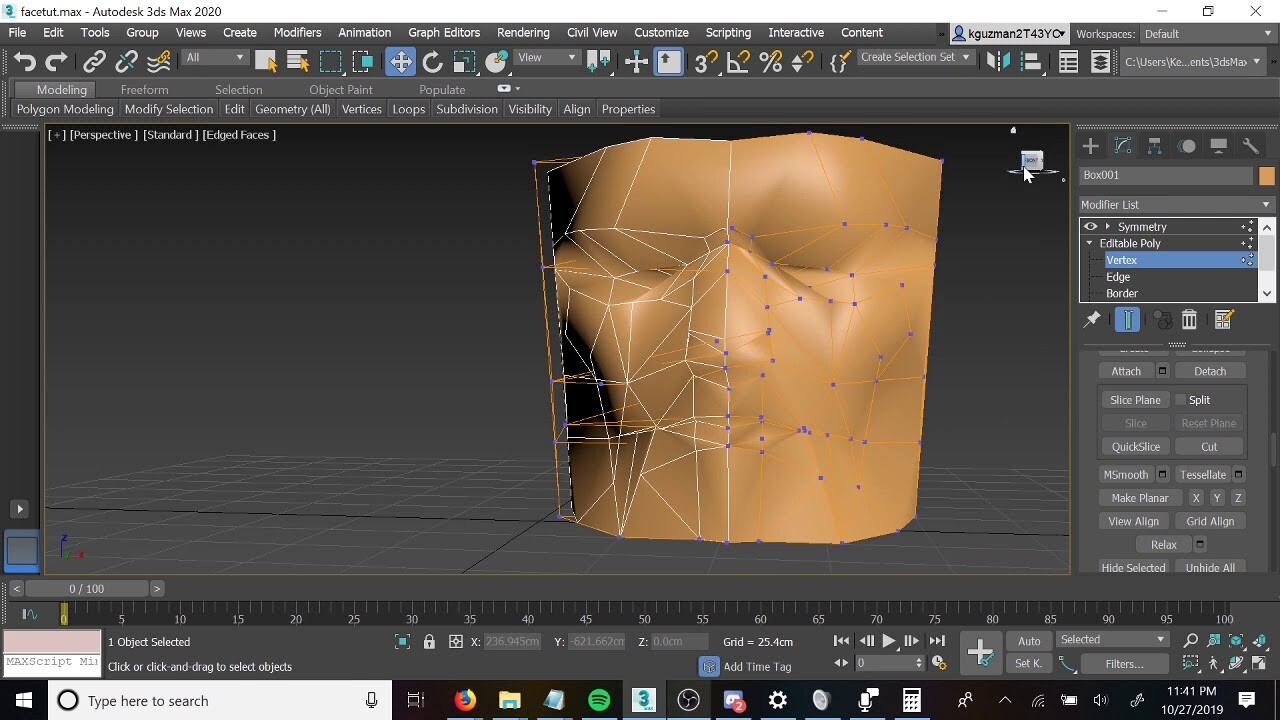Click the Detach button
The image size is (1280, 720).
pos(1210,371)
